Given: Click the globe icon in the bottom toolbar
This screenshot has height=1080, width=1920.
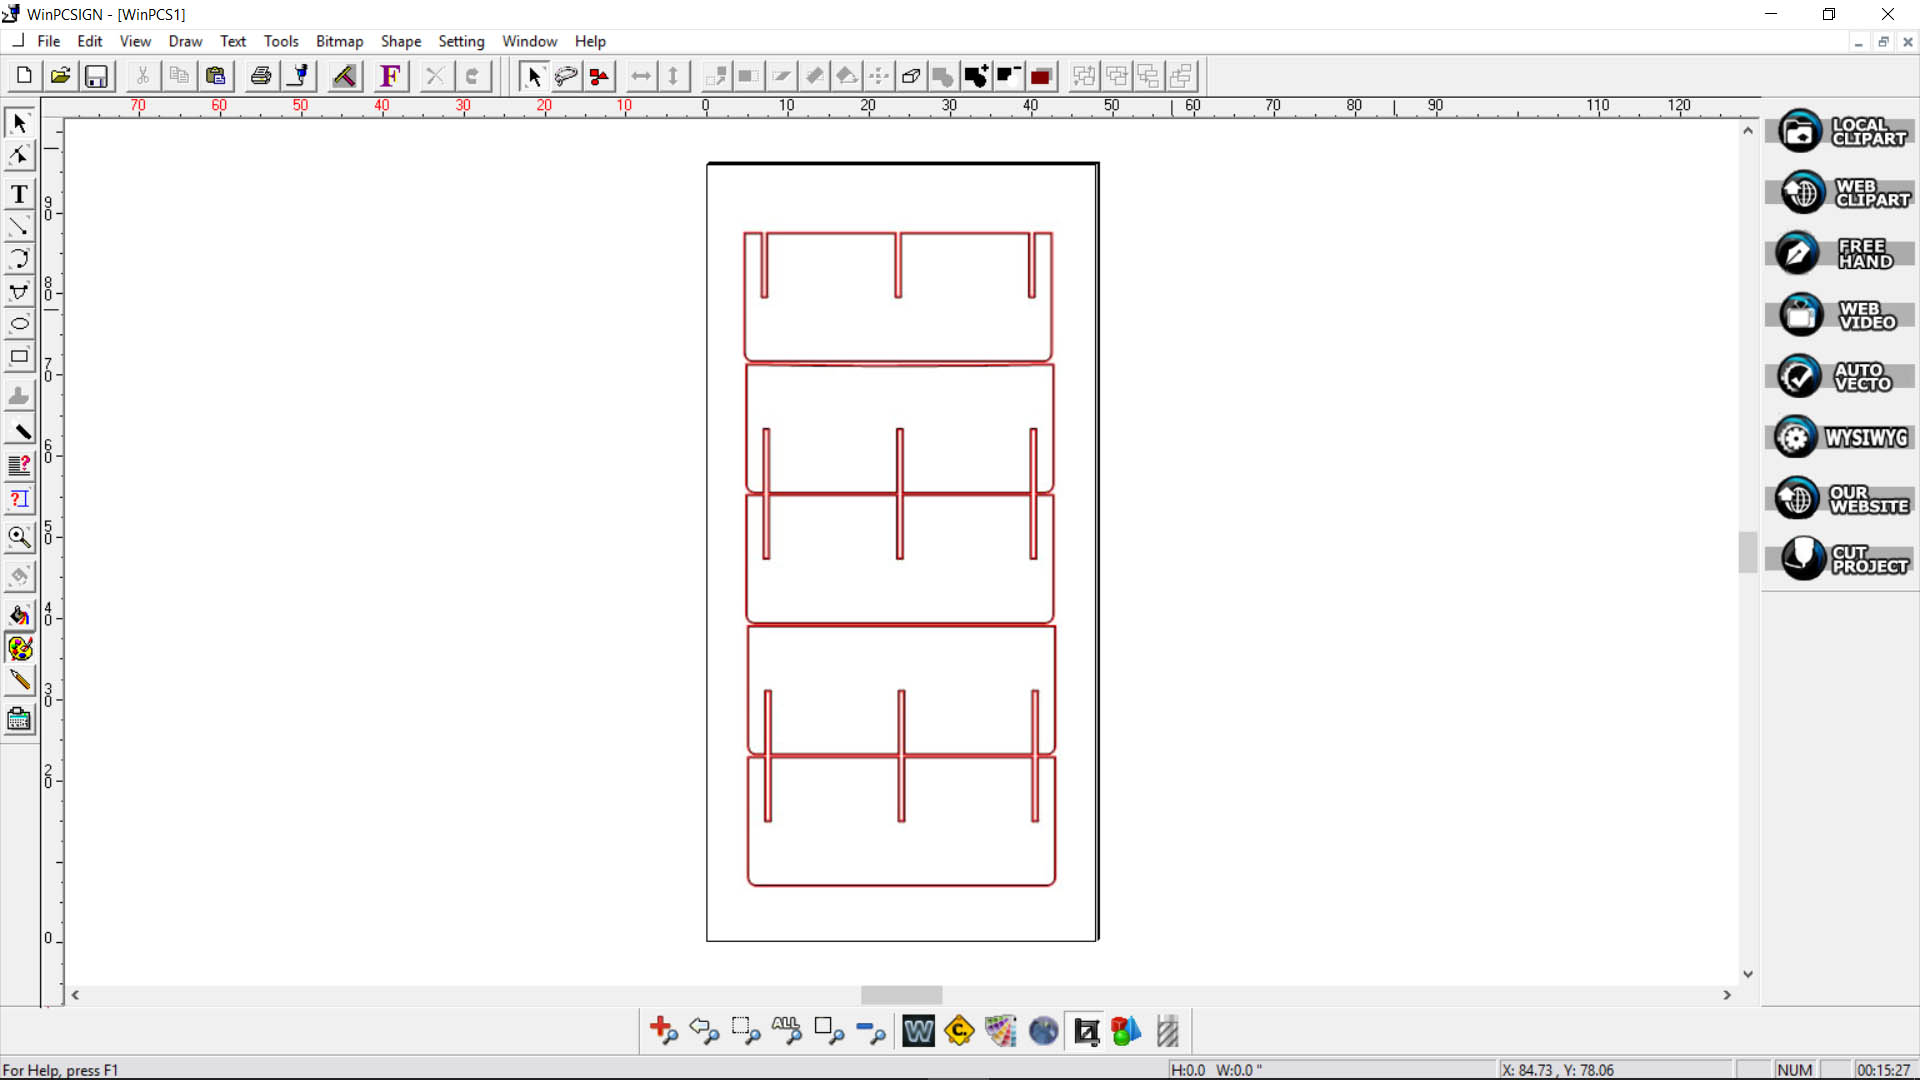Looking at the screenshot, I should [x=1043, y=1030].
